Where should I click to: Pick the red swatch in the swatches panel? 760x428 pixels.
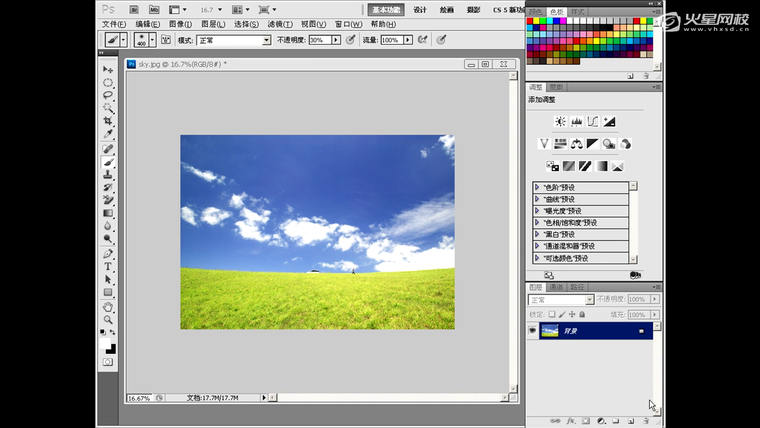point(531,21)
